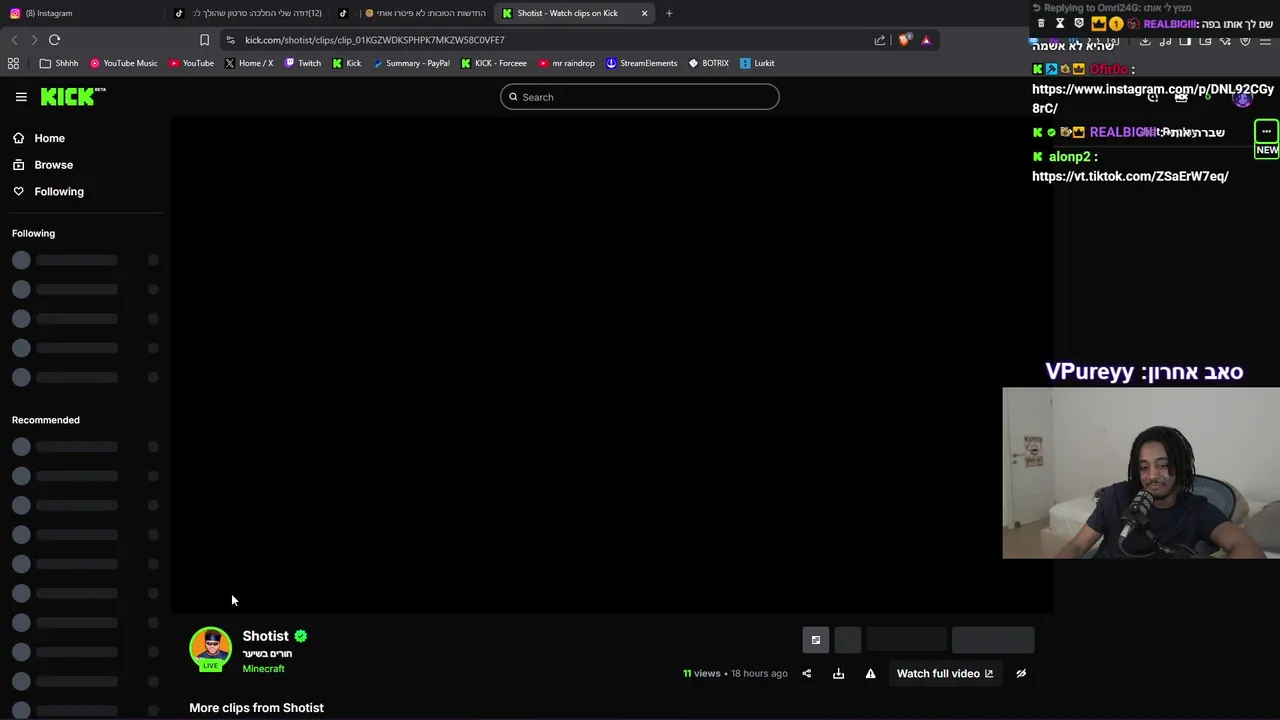The height and width of the screenshot is (720, 1280).
Task: Click the Ofir0o username in chat
Action: tap(1108, 70)
